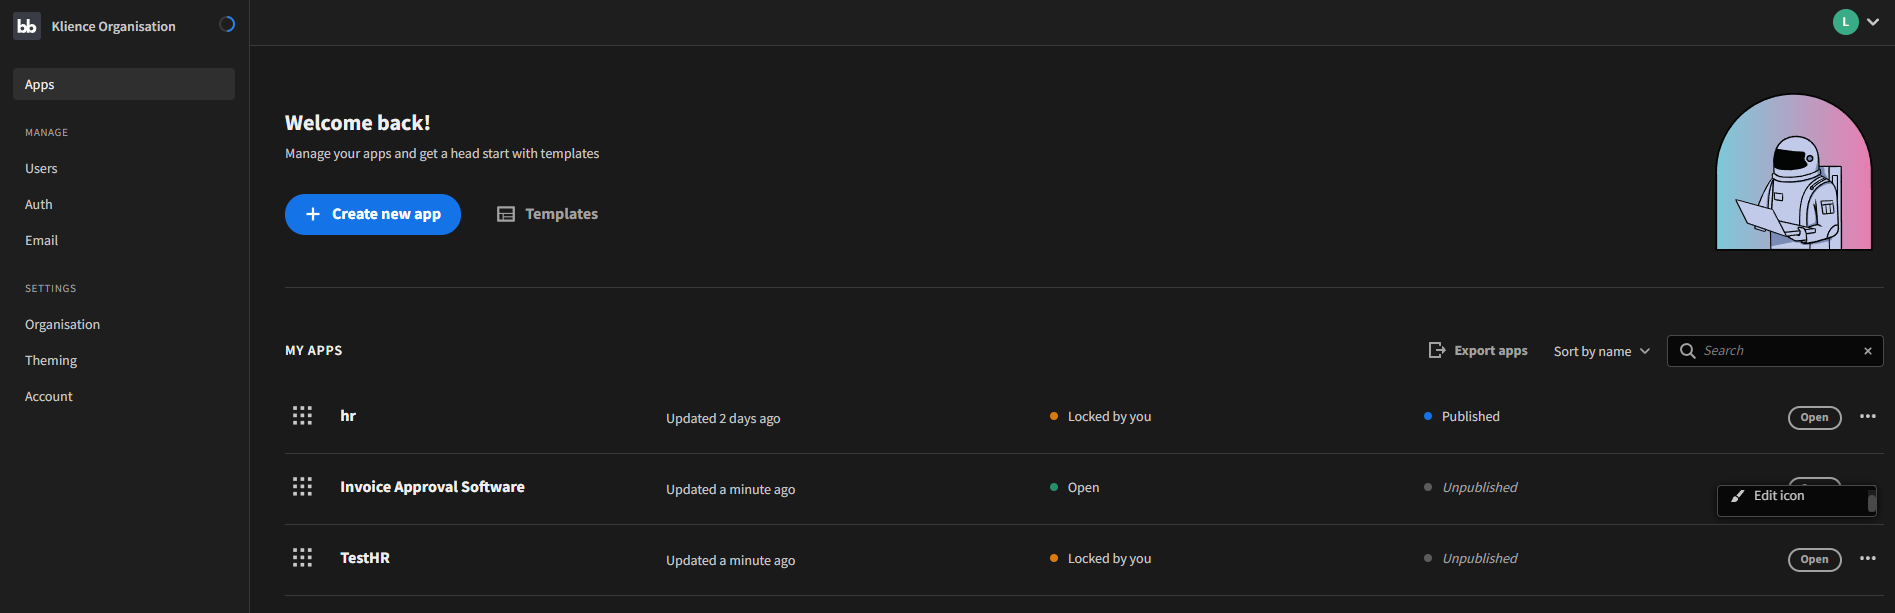Open Organisation settings page

coord(62,324)
